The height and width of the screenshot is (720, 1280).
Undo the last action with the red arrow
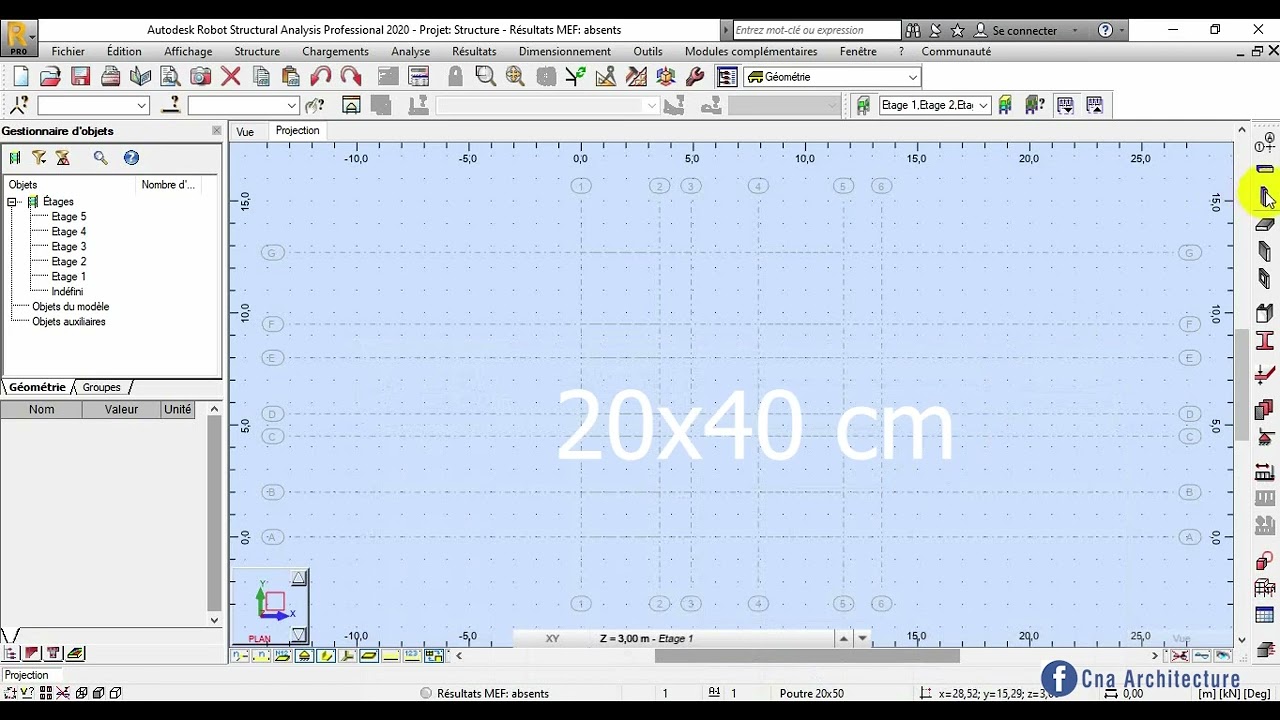(321, 77)
